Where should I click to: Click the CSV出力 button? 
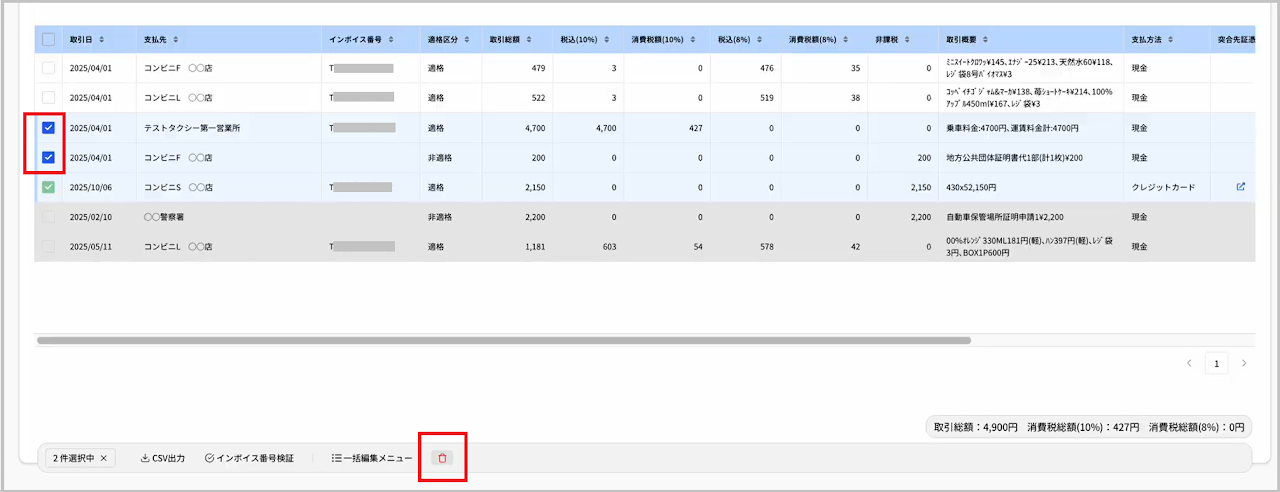click(x=163, y=458)
